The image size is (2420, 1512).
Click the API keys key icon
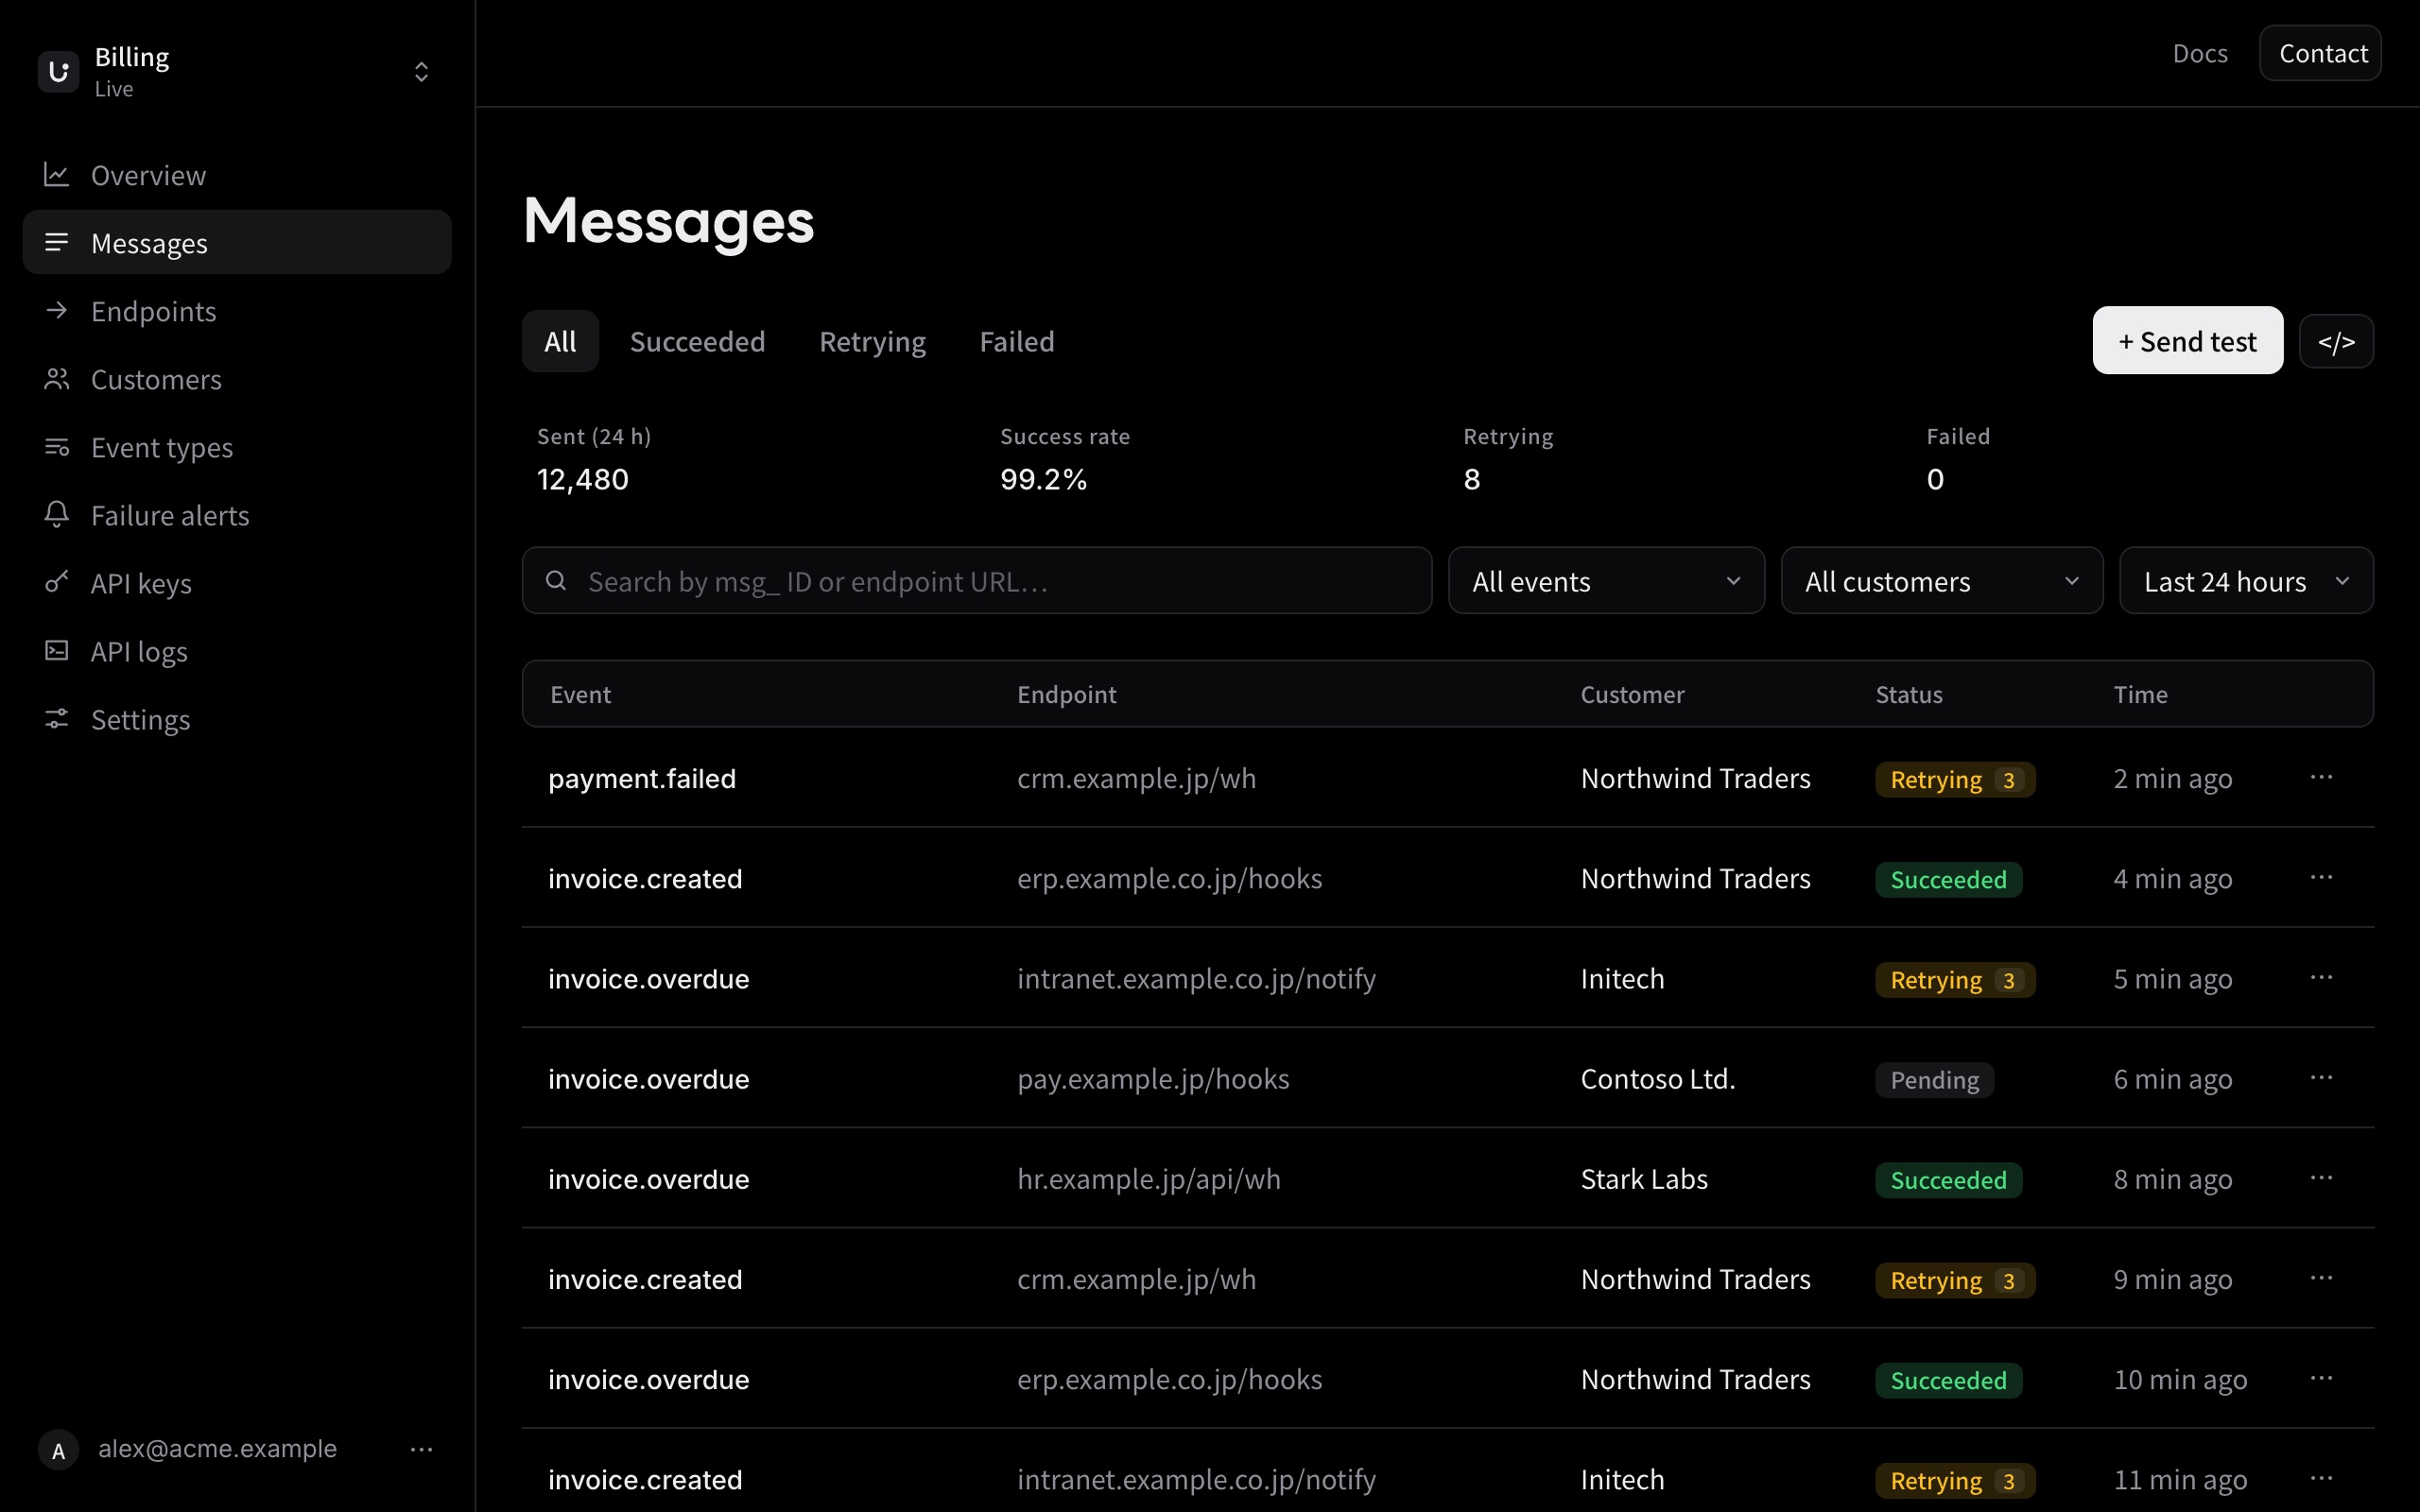pos(56,583)
